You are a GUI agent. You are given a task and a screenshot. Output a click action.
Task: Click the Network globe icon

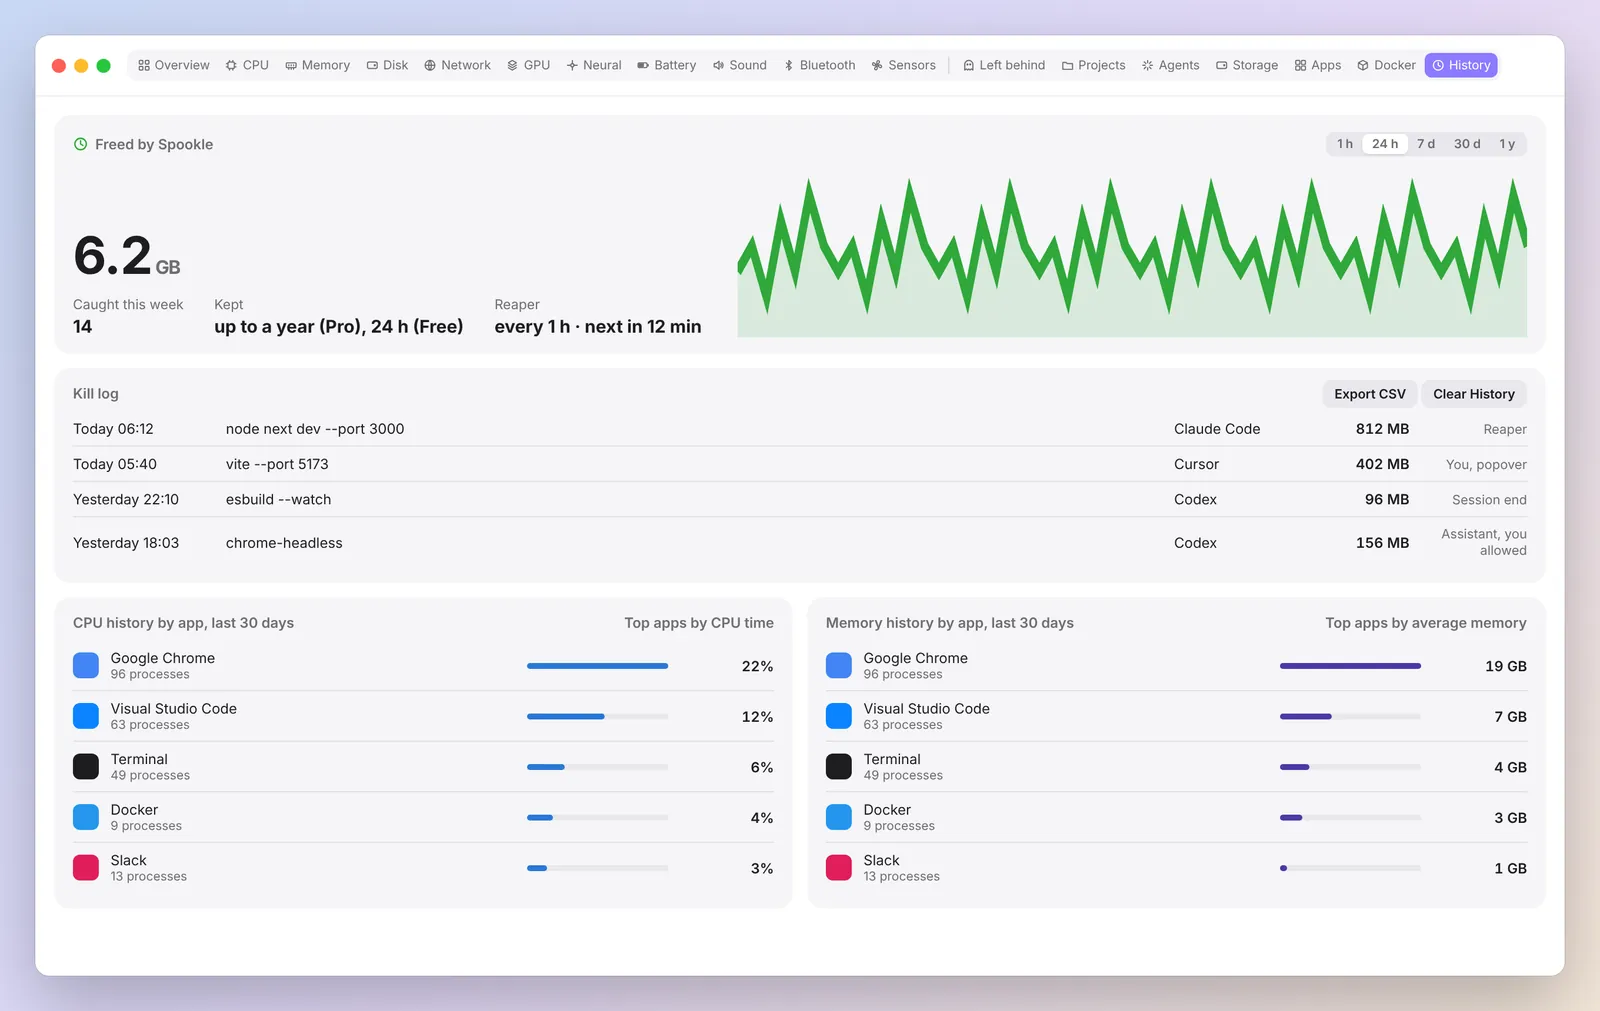click(x=430, y=65)
